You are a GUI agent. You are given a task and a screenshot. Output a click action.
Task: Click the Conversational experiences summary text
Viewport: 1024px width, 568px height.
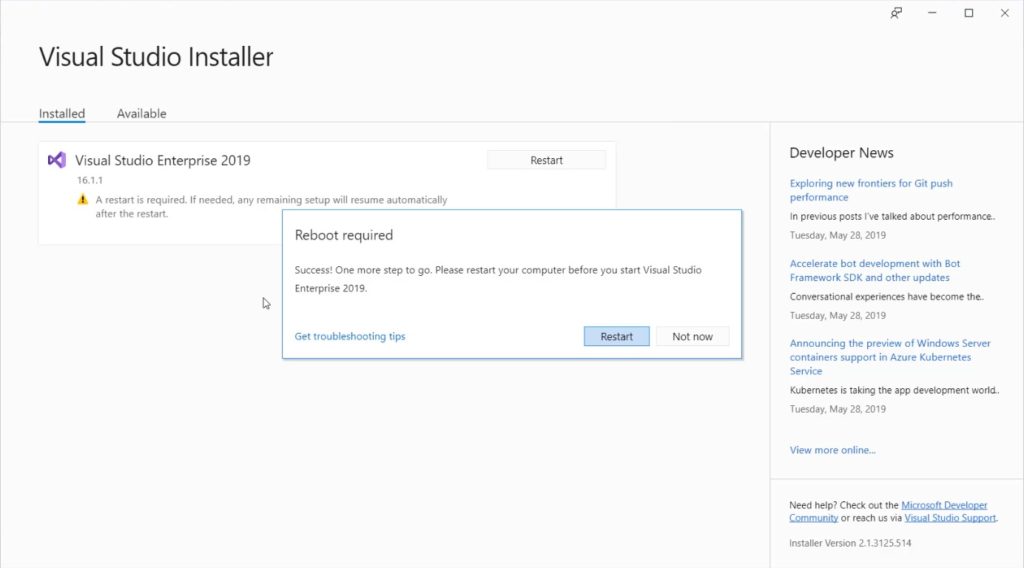click(x=887, y=296)
